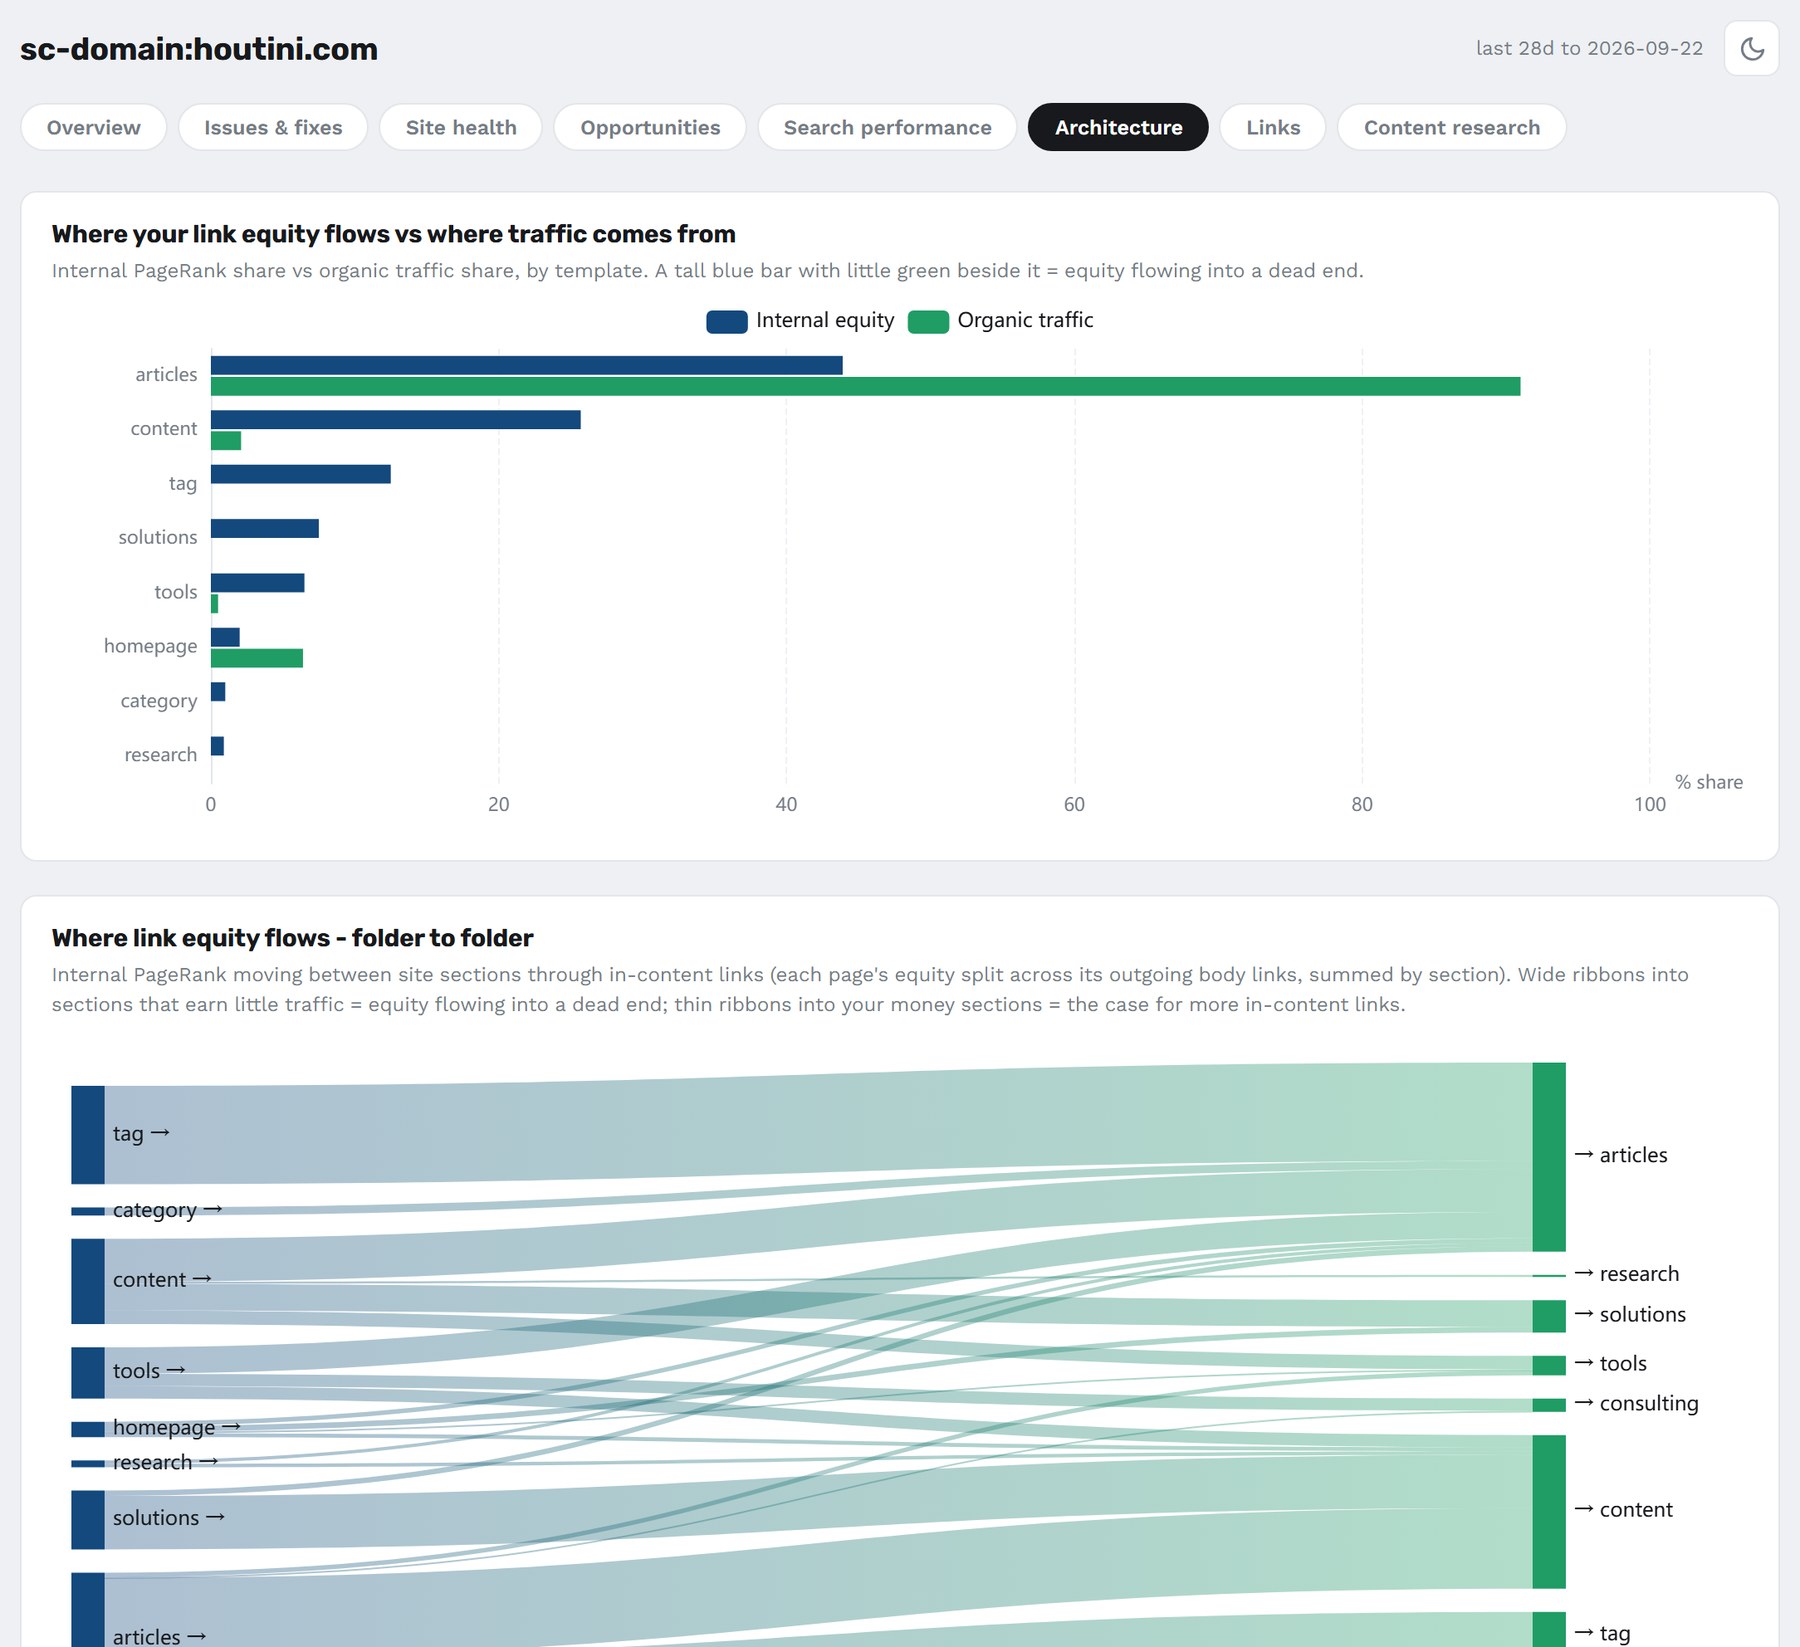Select the 'tag →' source node in Sankey
The image size is (1800, 1647).
coord(88,1134)
